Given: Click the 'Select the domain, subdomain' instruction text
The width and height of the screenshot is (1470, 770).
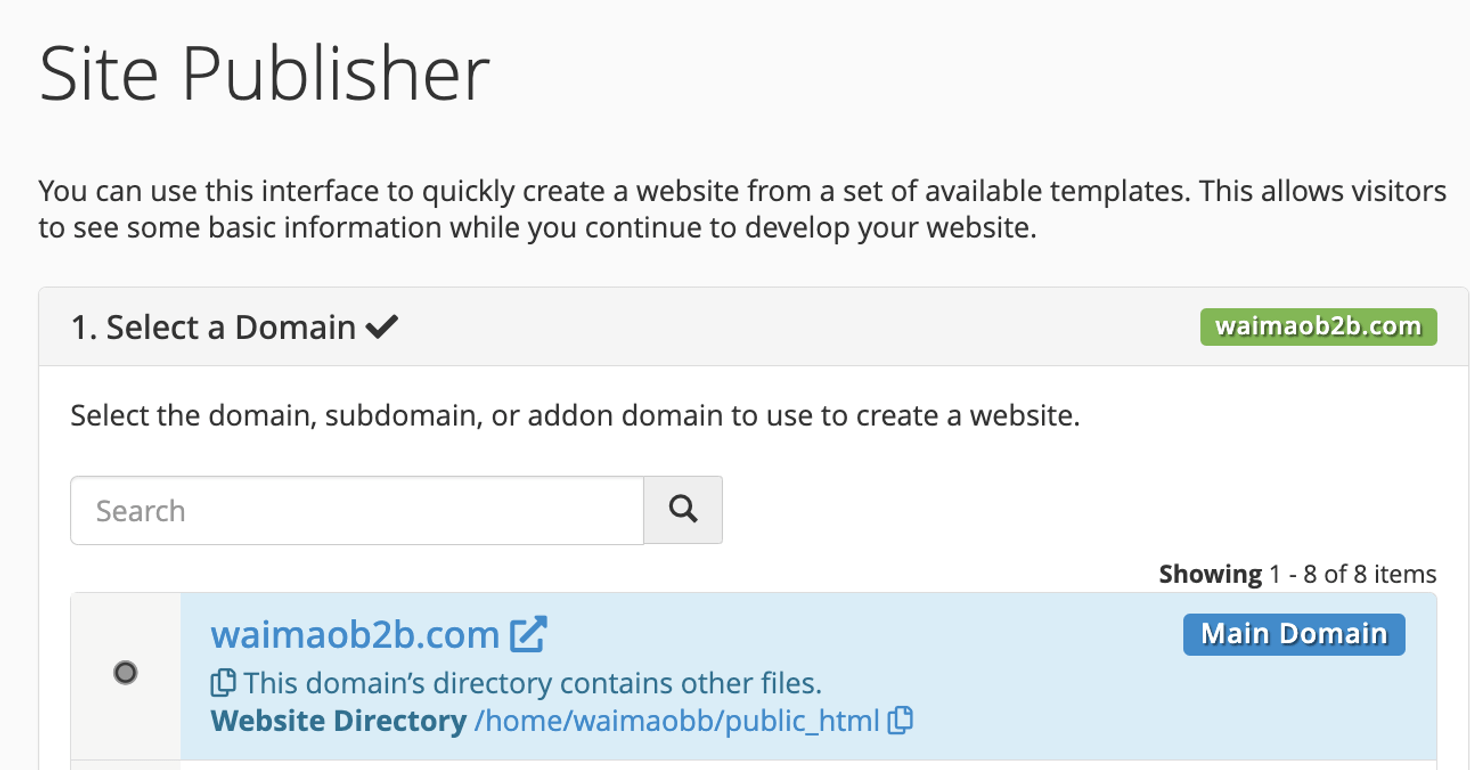Looking at the screenshot, I should point(574,415).
